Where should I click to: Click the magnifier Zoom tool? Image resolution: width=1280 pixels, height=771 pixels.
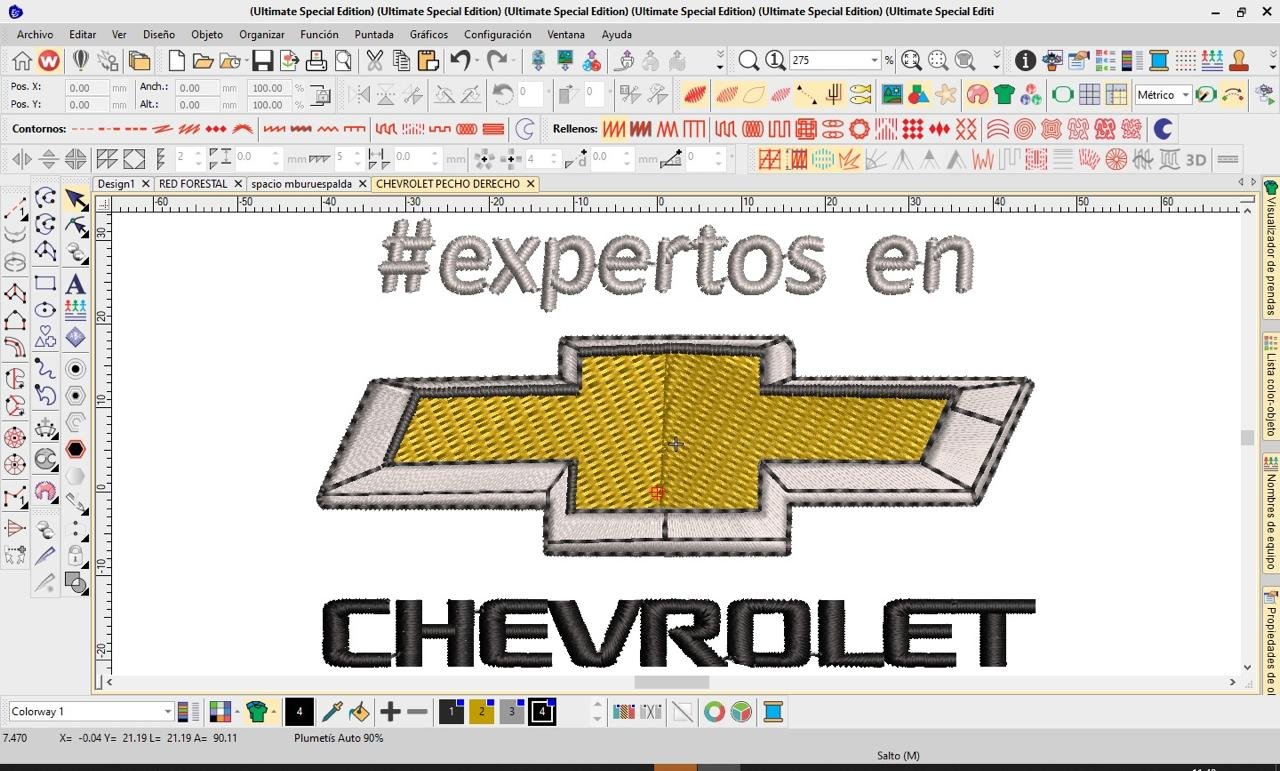click(748, 61)
